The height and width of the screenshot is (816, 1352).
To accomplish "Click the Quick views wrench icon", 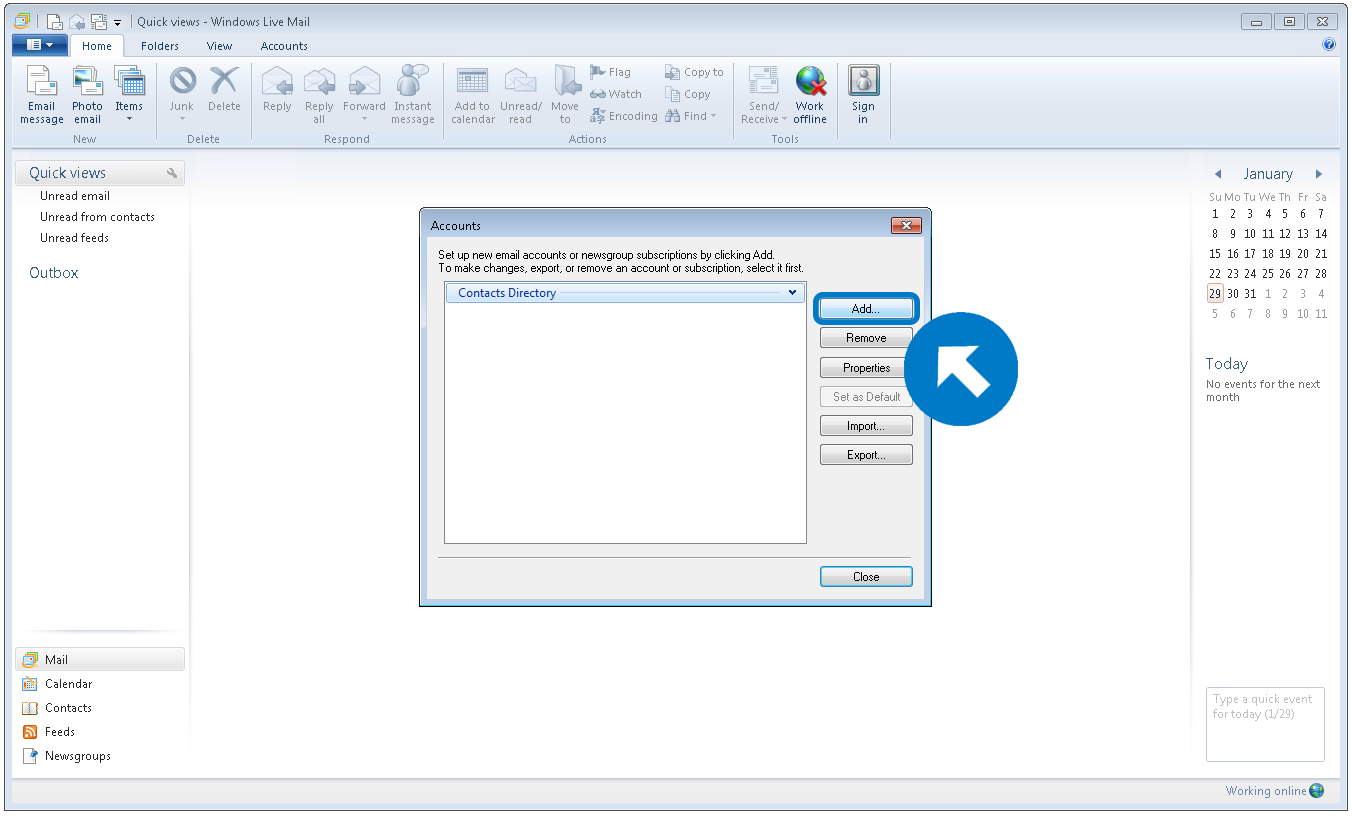I will (x=173, y=173).
